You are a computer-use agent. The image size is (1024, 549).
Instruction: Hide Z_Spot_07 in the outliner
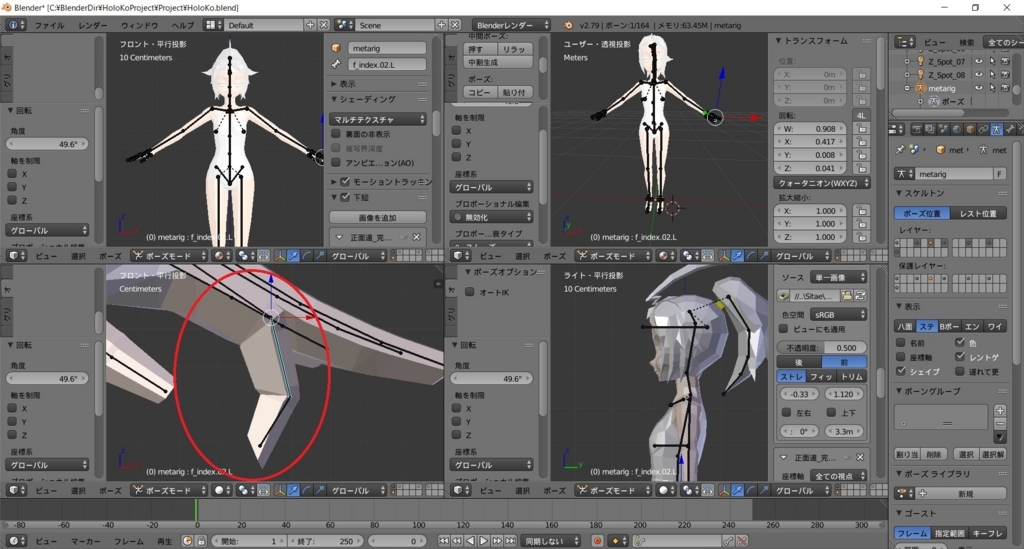[978, 61]
